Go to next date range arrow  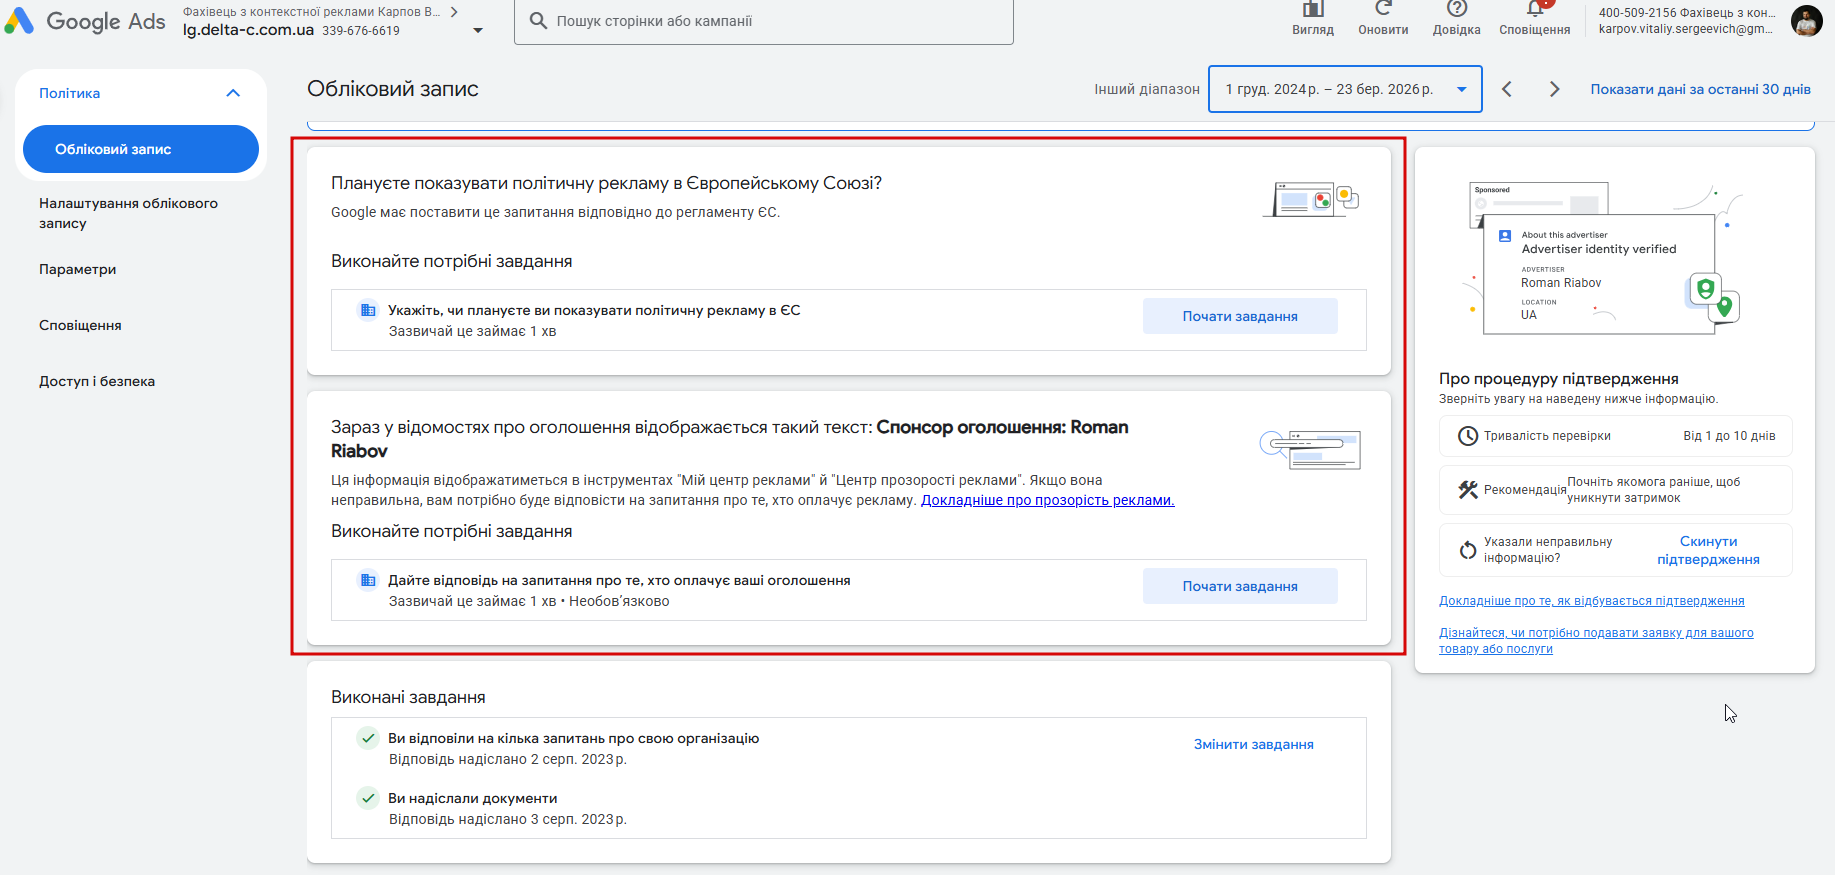pyautogui.click(x=1554, y=89)
